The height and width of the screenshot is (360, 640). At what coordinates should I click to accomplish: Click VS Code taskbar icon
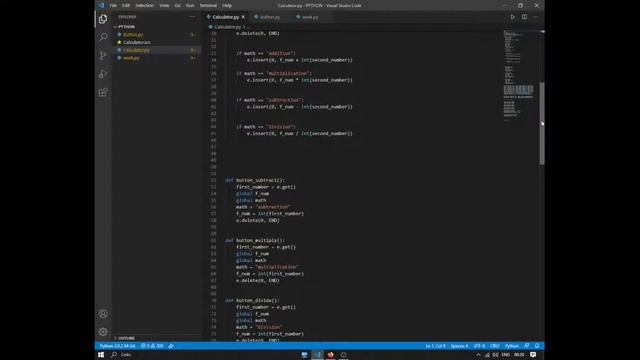317,355
